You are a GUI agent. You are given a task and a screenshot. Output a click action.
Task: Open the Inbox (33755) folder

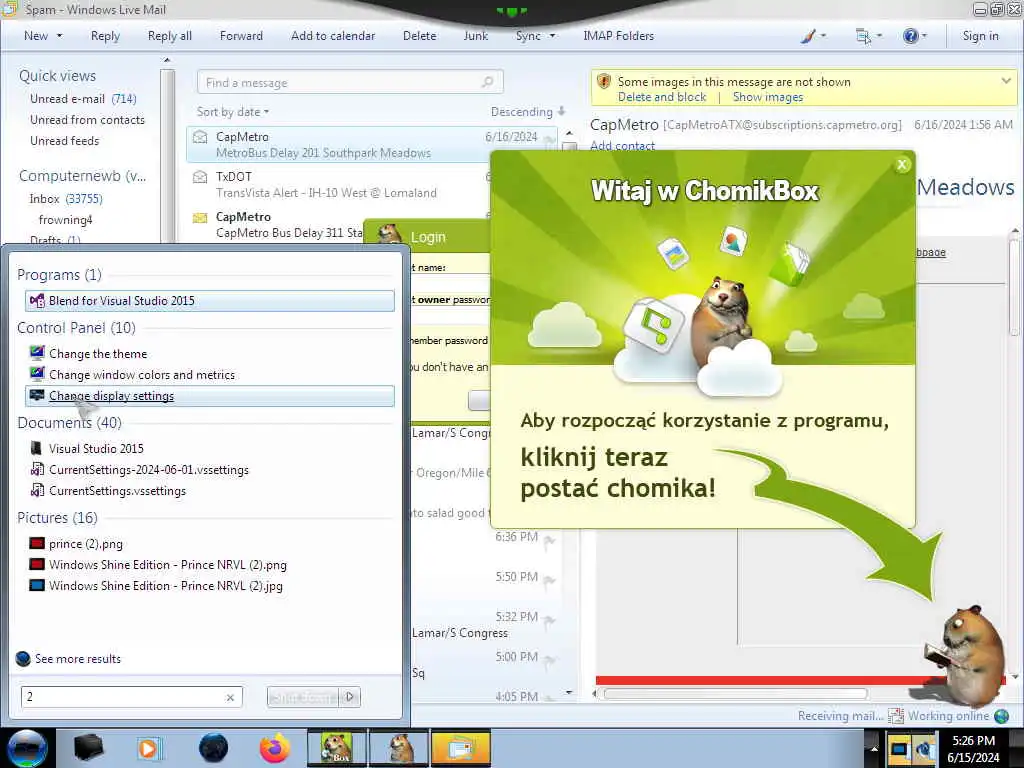pyautogui.click(x=65, y=199)
